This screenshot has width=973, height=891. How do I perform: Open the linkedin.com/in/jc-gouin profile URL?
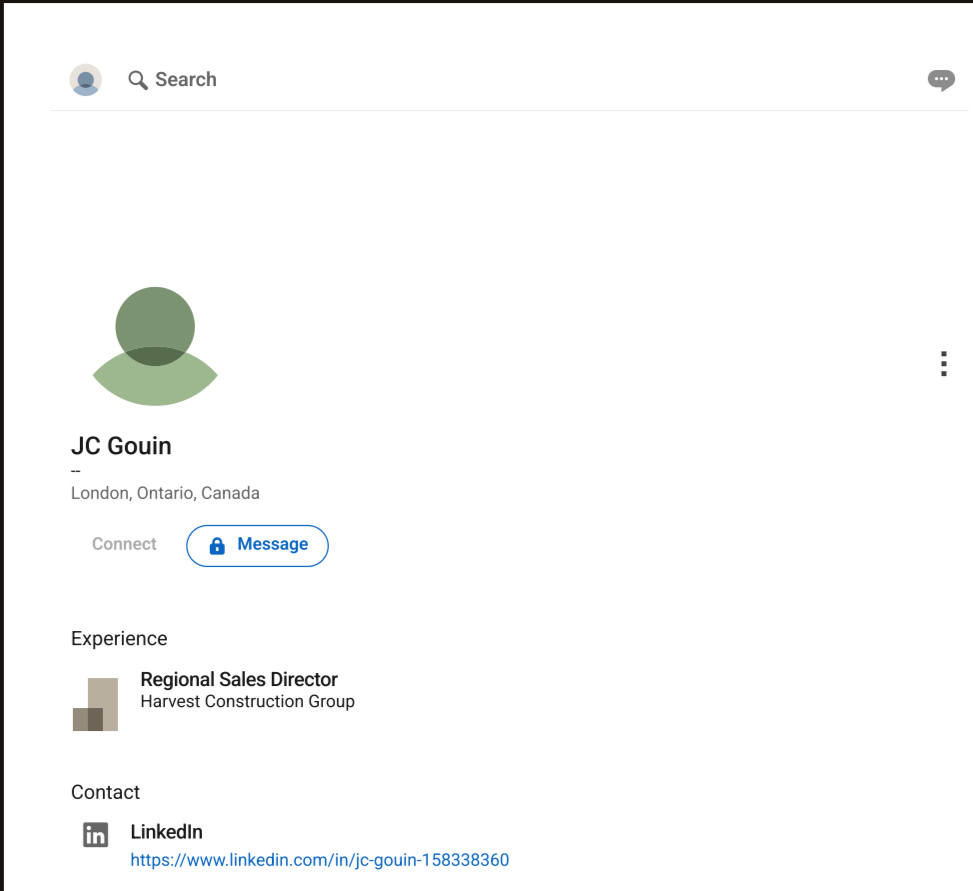click(x=319, y=860)
